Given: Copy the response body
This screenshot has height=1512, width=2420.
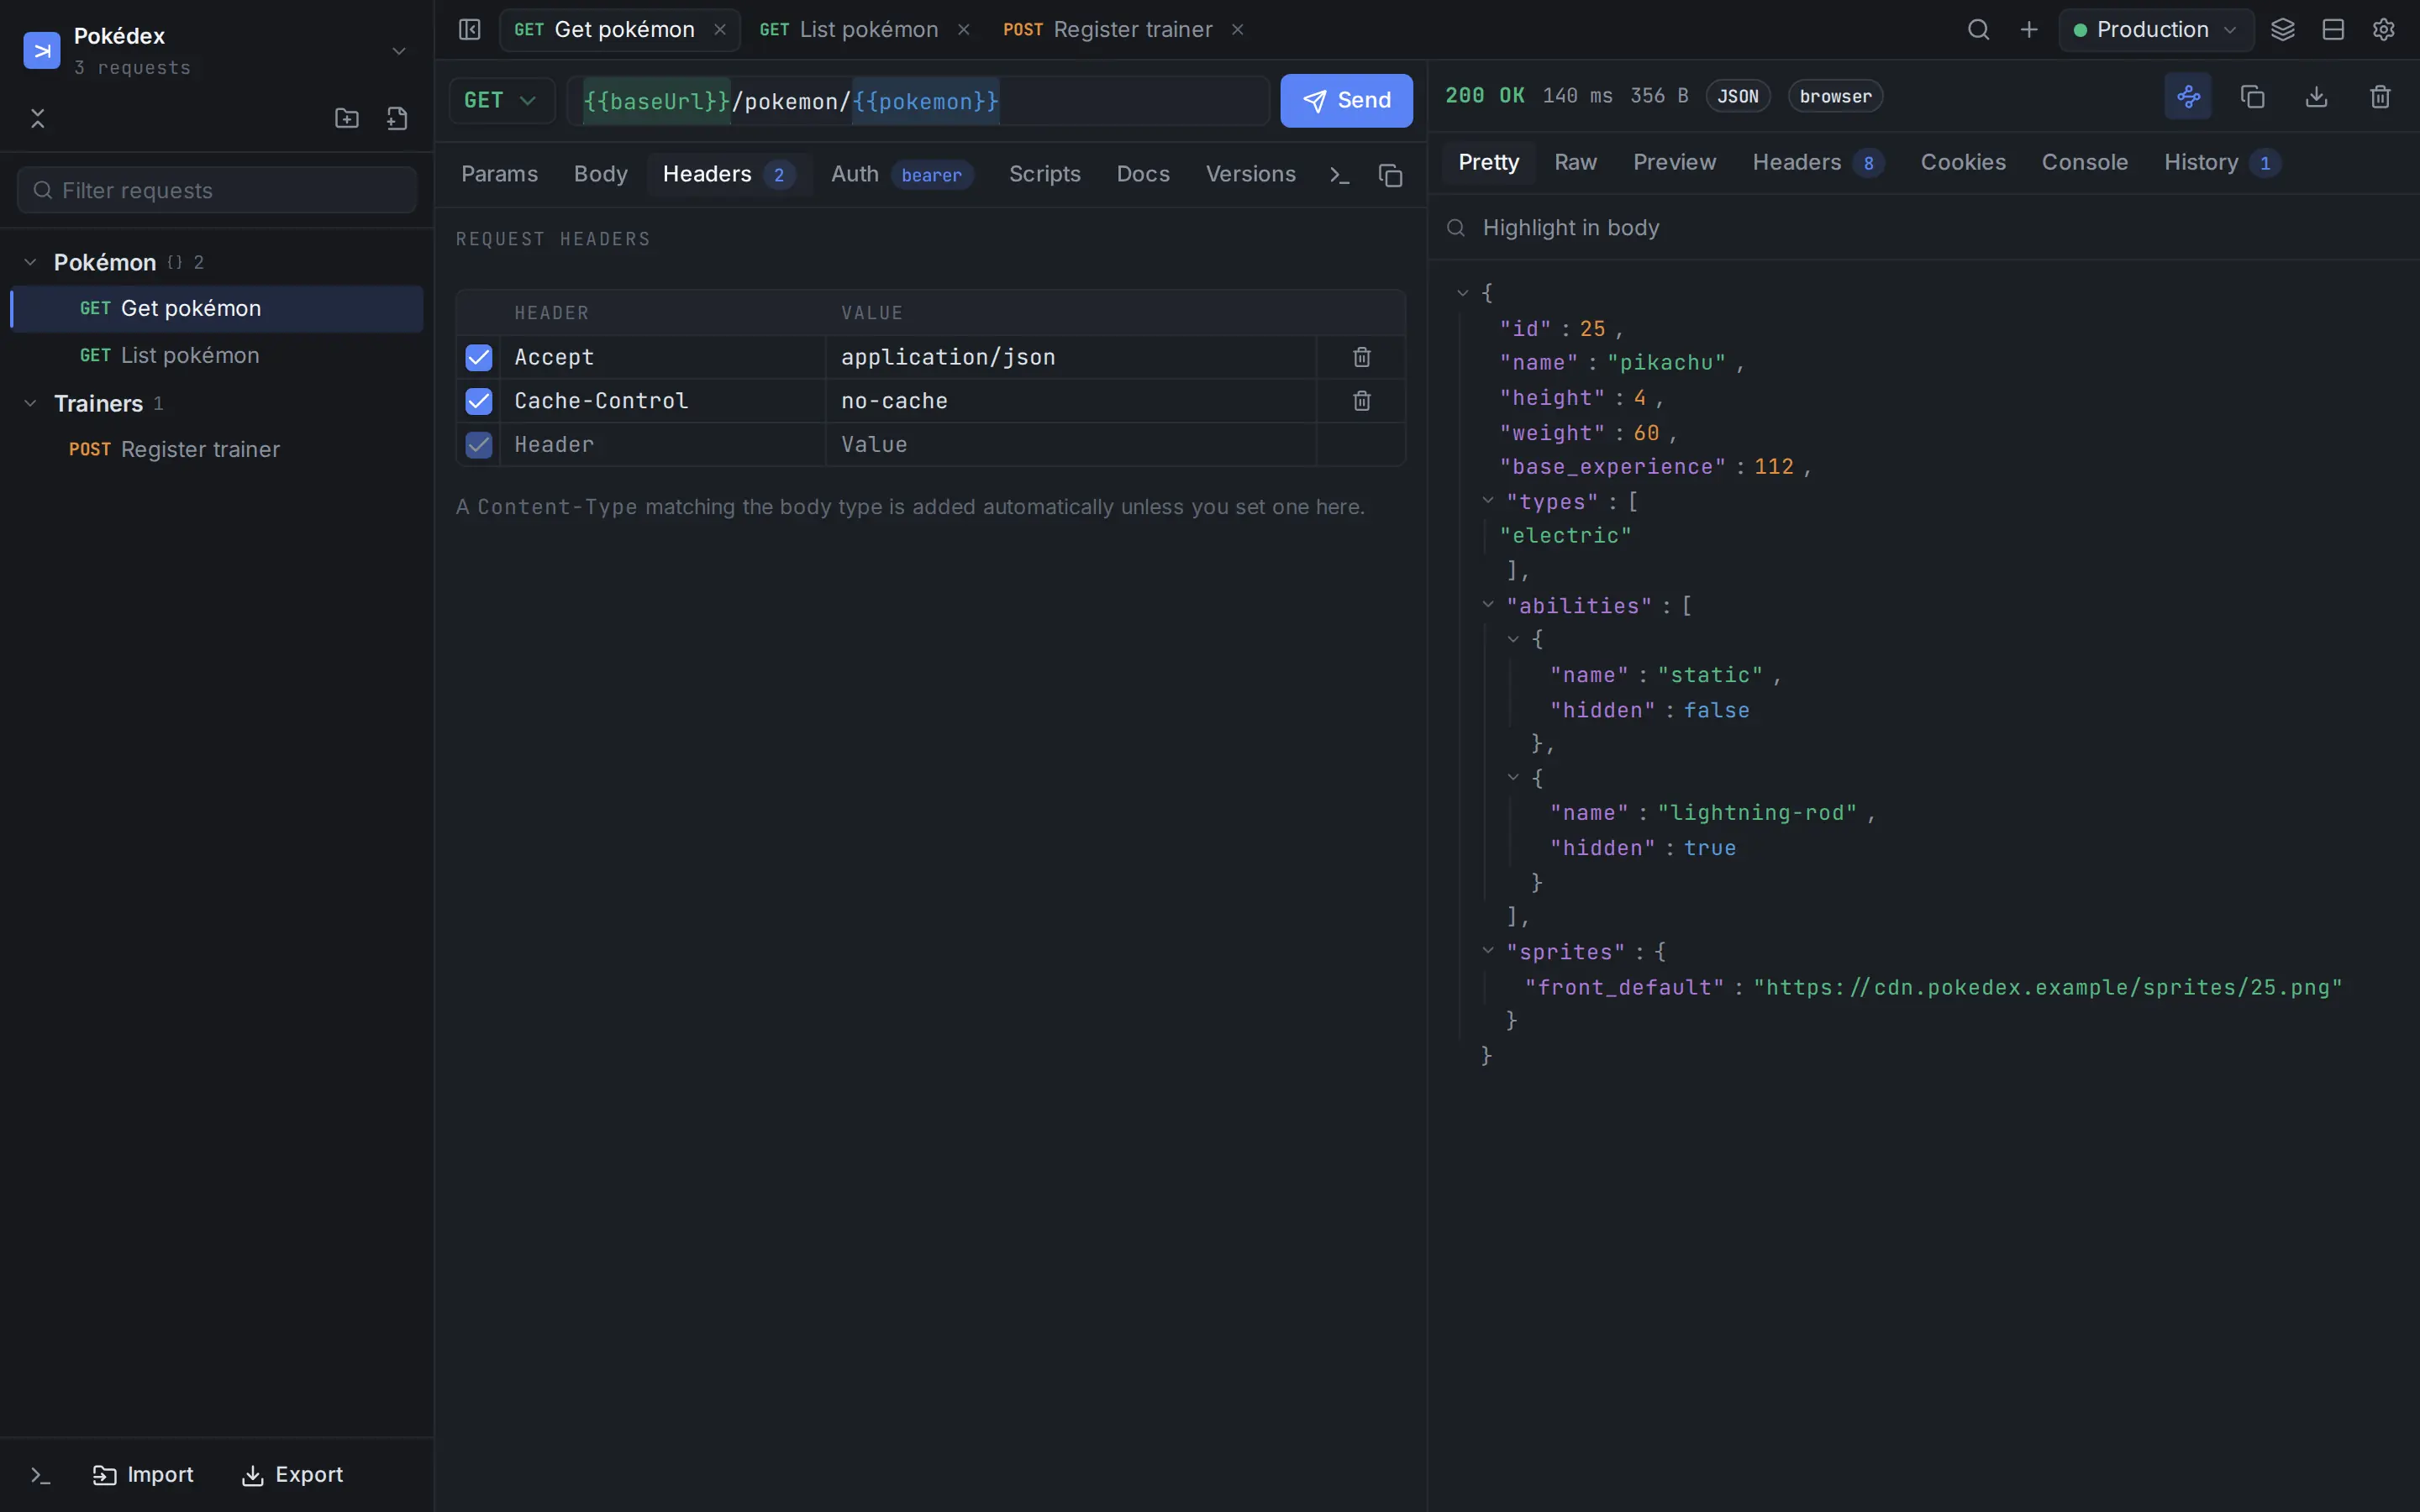Looking at the screenshot, I should click(x=2252, y=96).
